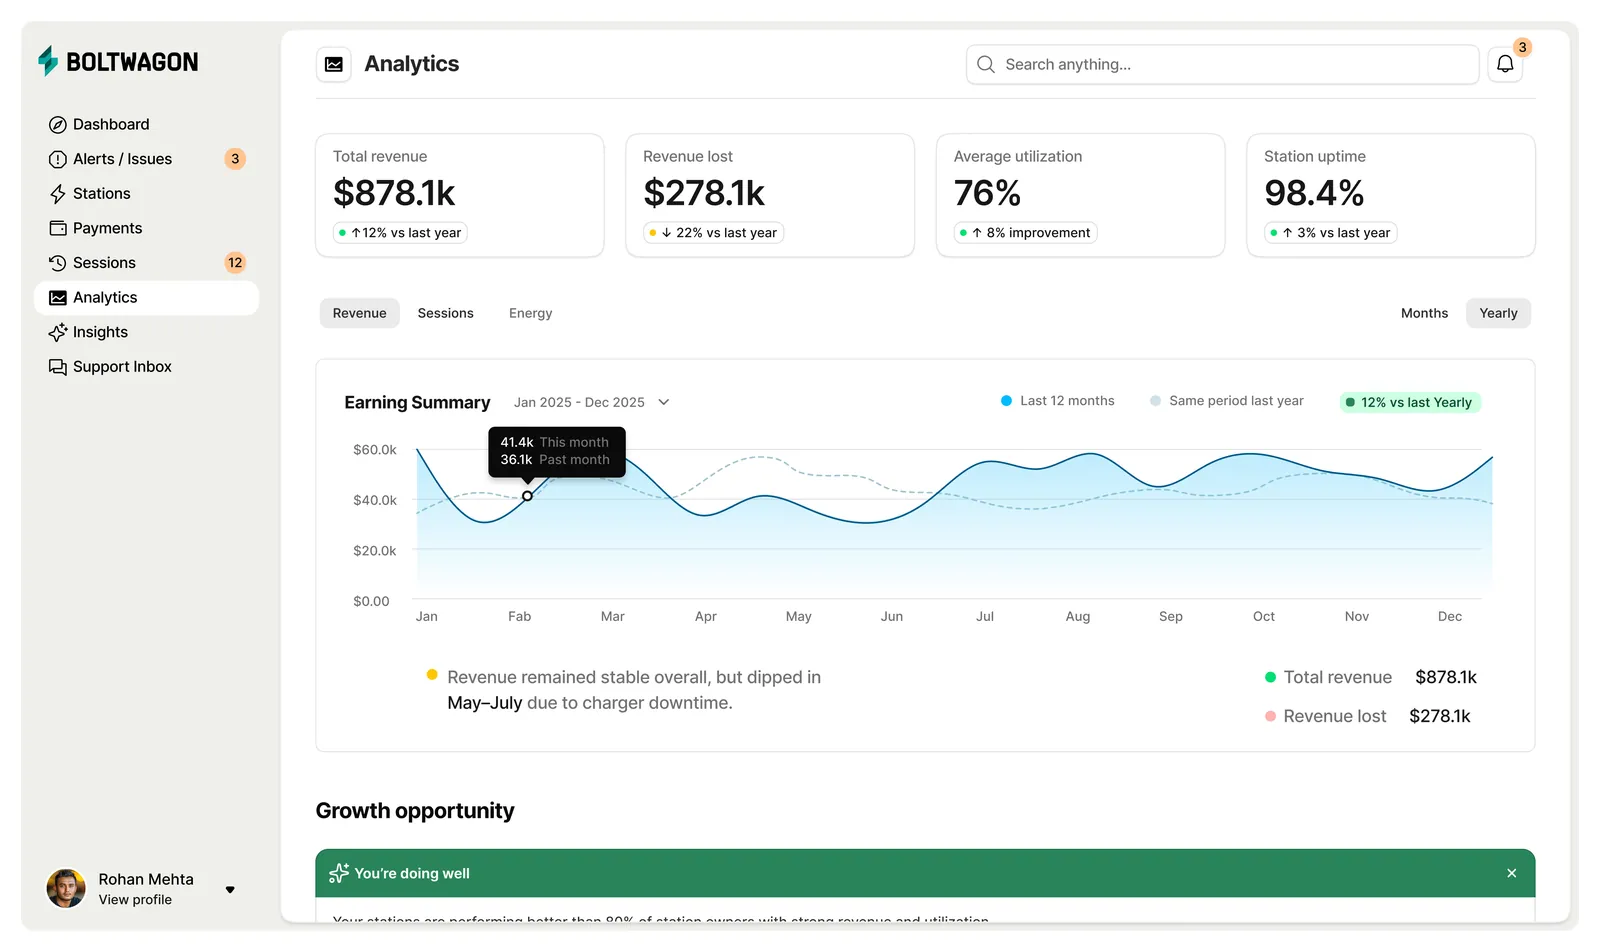Open Payments from the sidebar

point(147,228)
